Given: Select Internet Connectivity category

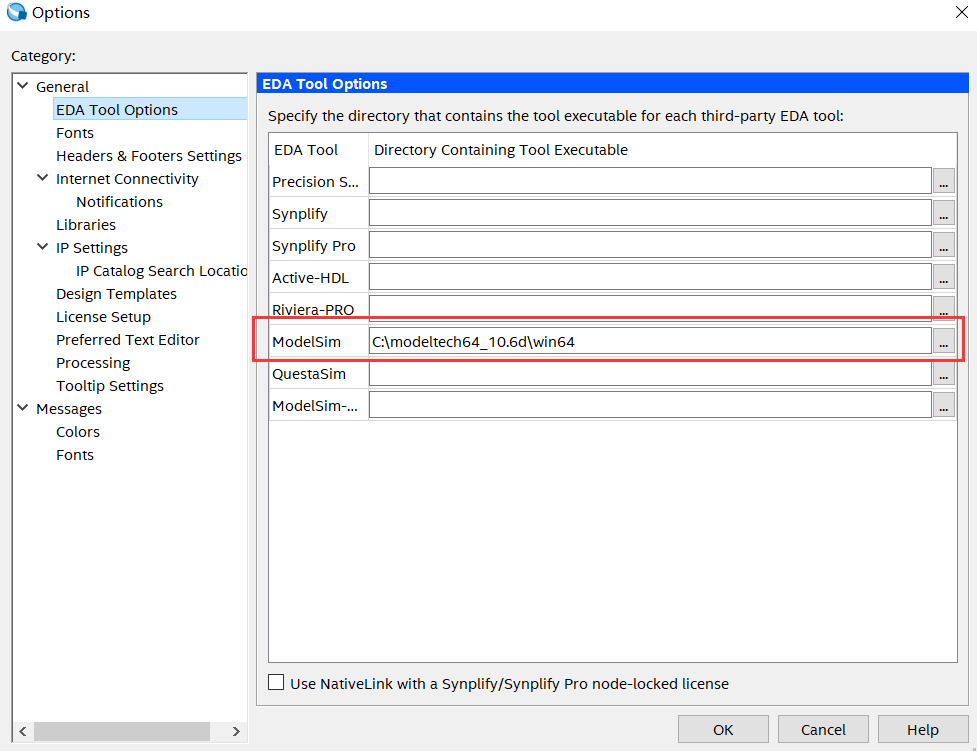Looking at the screenshot, I should tap(127, 179).
